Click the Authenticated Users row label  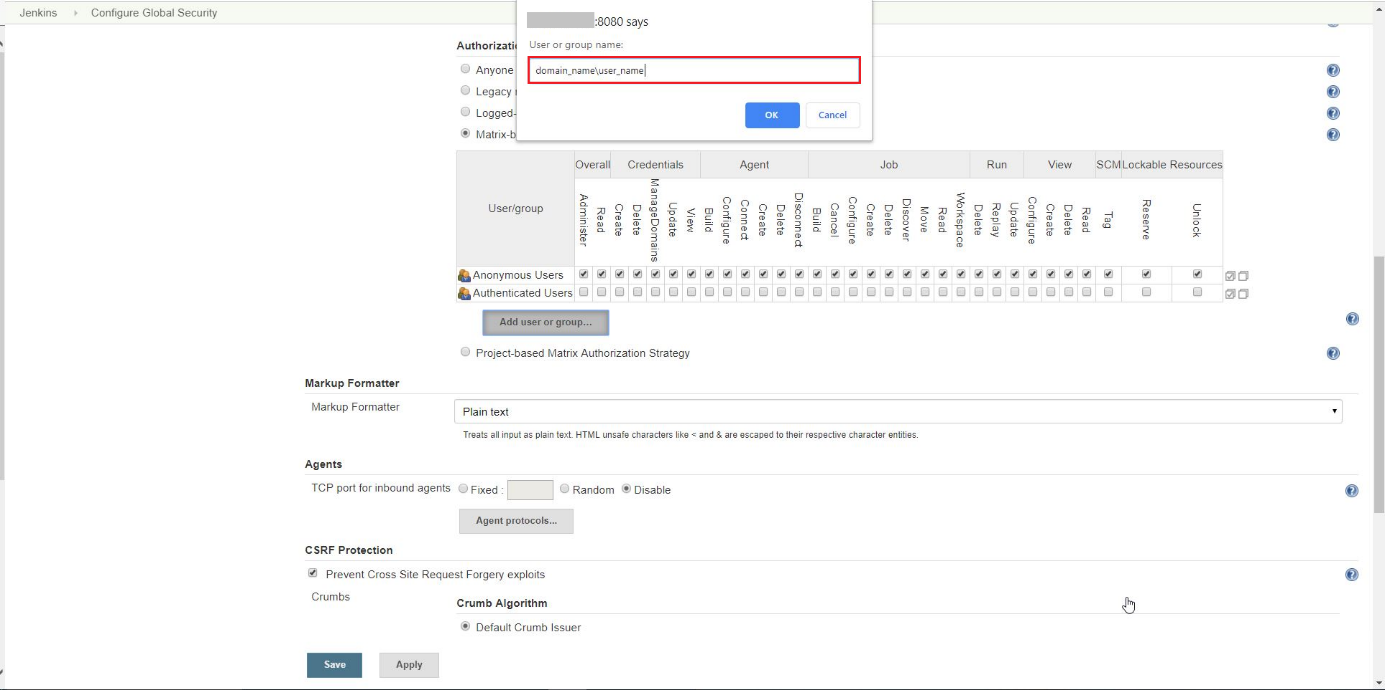point(523,293)
